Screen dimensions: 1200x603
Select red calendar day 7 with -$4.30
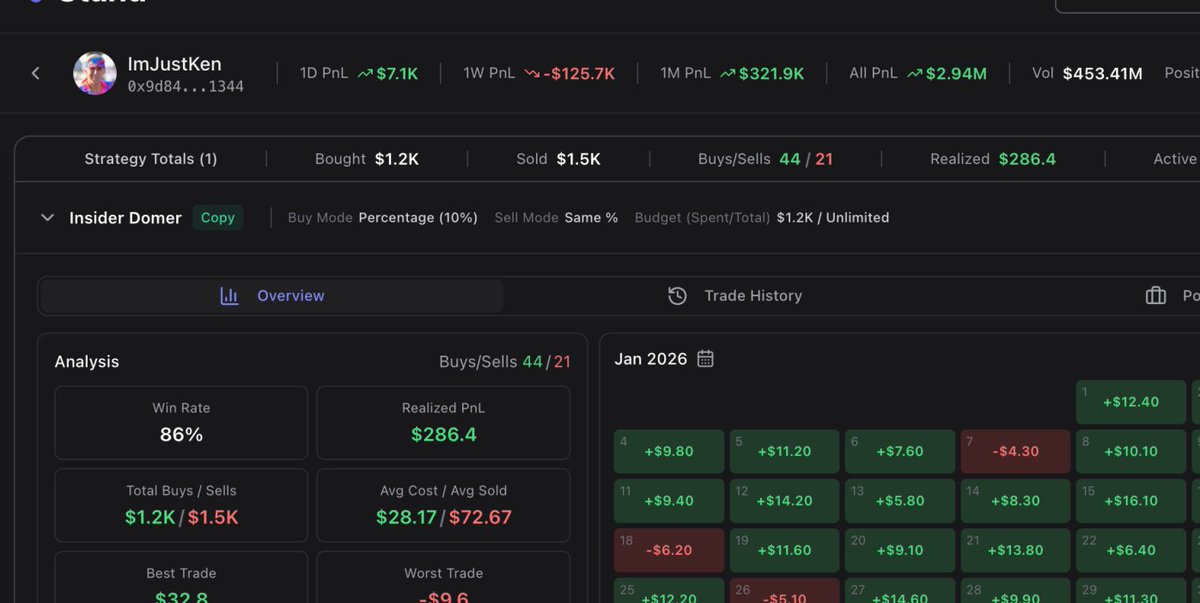pos(1016,451)
